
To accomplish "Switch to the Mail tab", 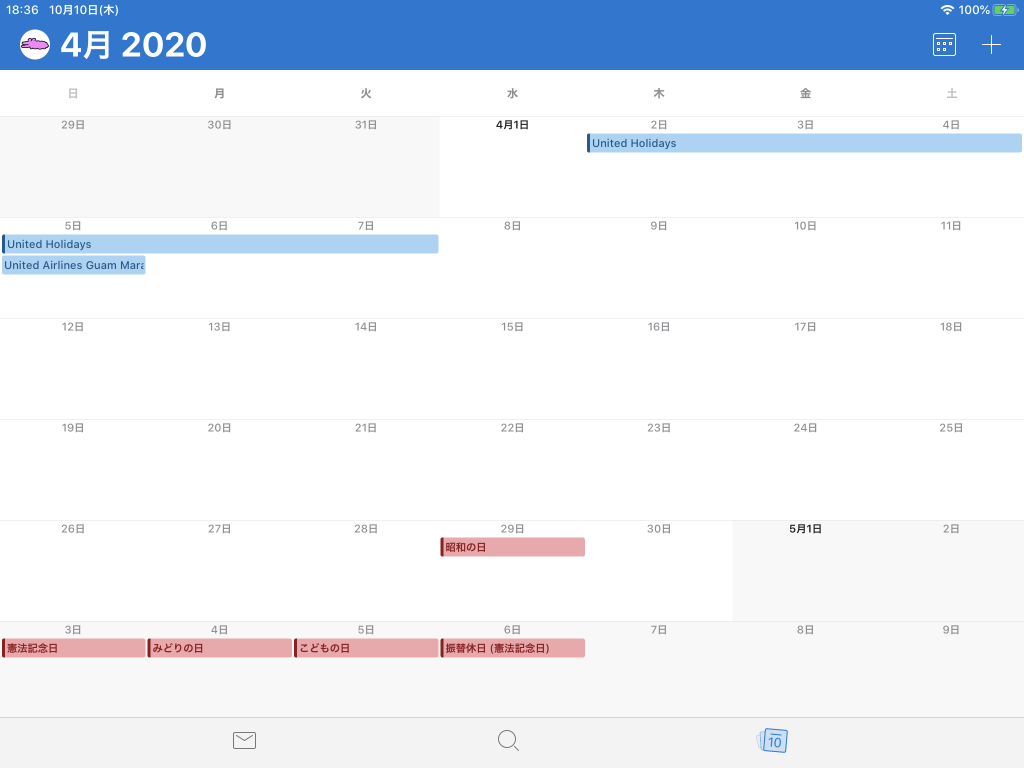I will pos(244,741).
